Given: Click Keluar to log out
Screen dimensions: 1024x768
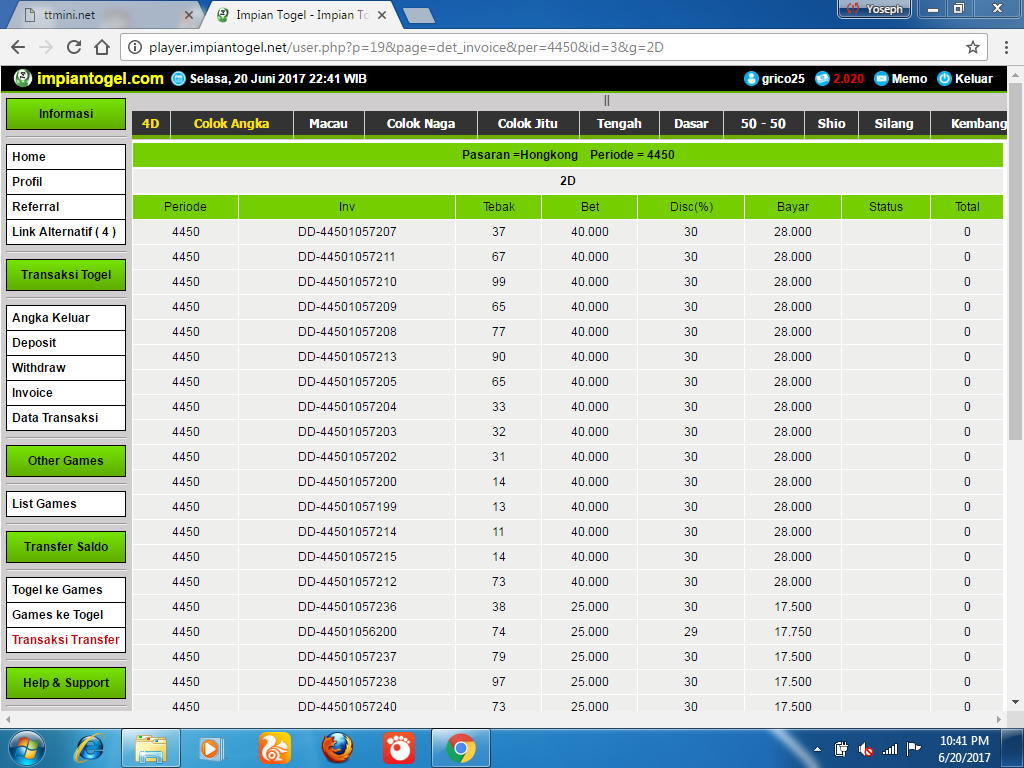Looking at the screenshot, I should [x=965, y=78].
